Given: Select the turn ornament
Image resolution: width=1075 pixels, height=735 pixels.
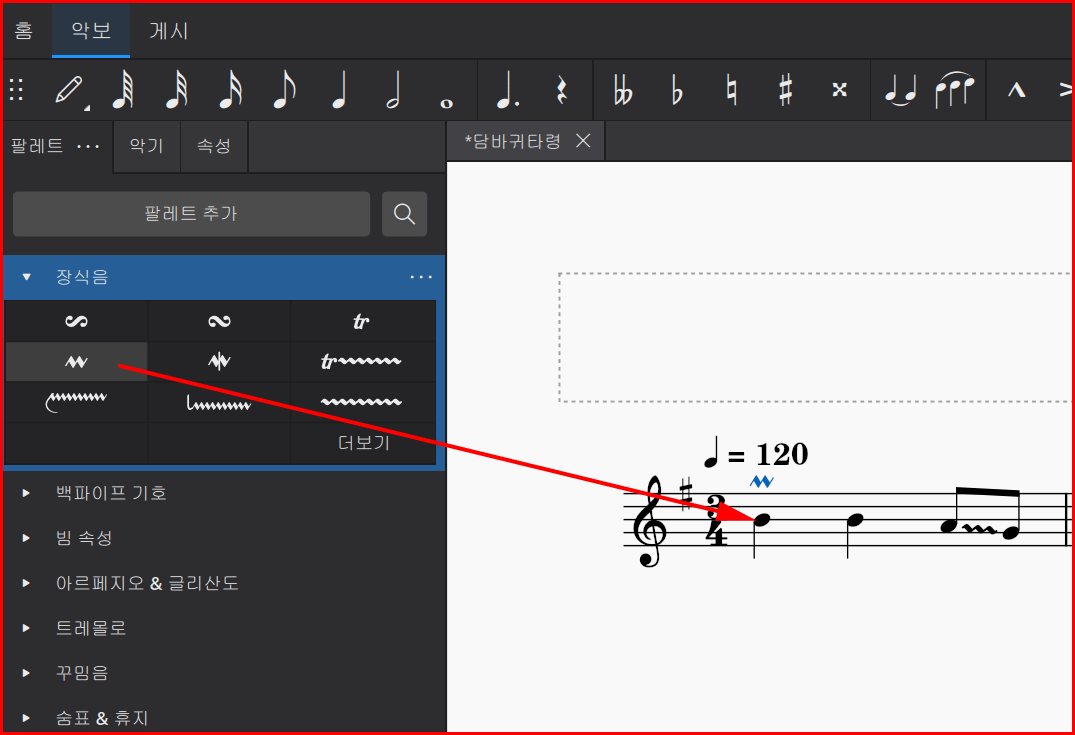Looking at the screenshot, I should click(x=219, y=321).
